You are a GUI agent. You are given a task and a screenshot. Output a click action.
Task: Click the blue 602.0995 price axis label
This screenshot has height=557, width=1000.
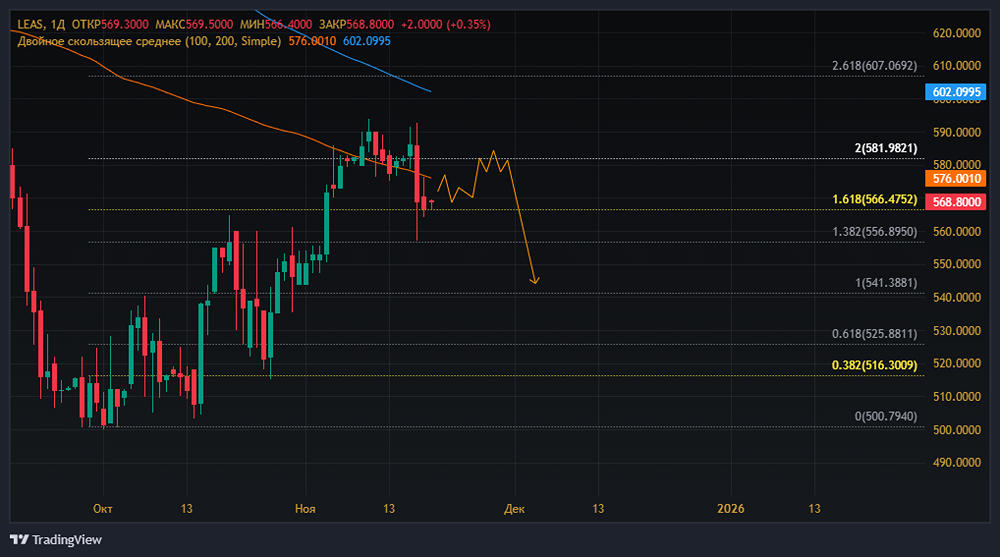click(x=955, y=92)
